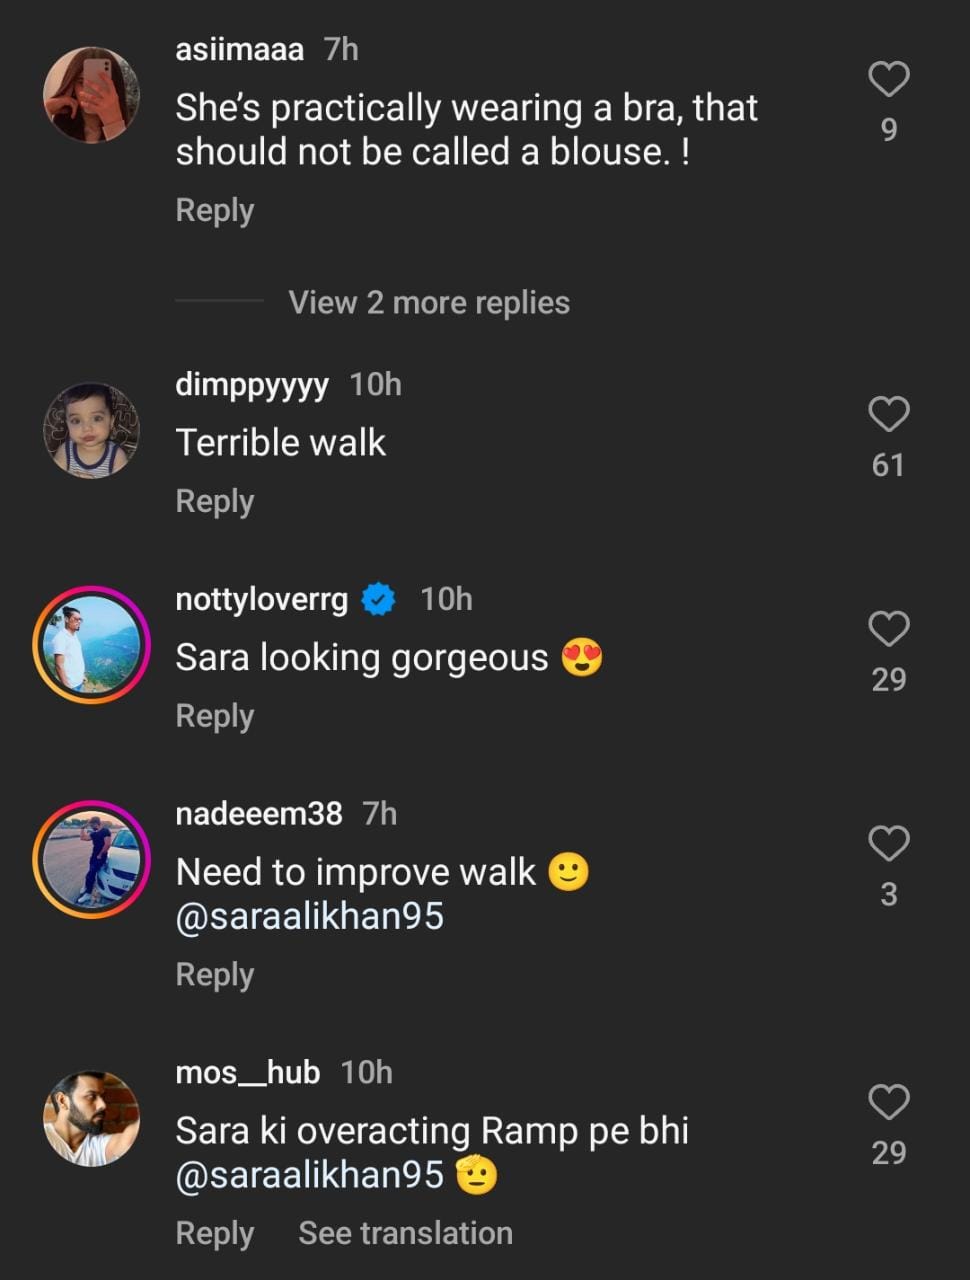Image resolution: width=970 pixels, height=1280 pixels.
Task: Like nadeeem38's comment about improving walk
Action: (x=888, y=844)
